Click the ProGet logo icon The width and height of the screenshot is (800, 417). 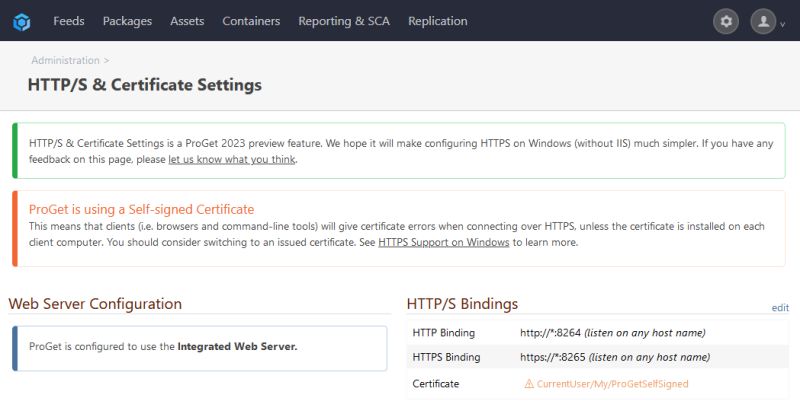21,21
